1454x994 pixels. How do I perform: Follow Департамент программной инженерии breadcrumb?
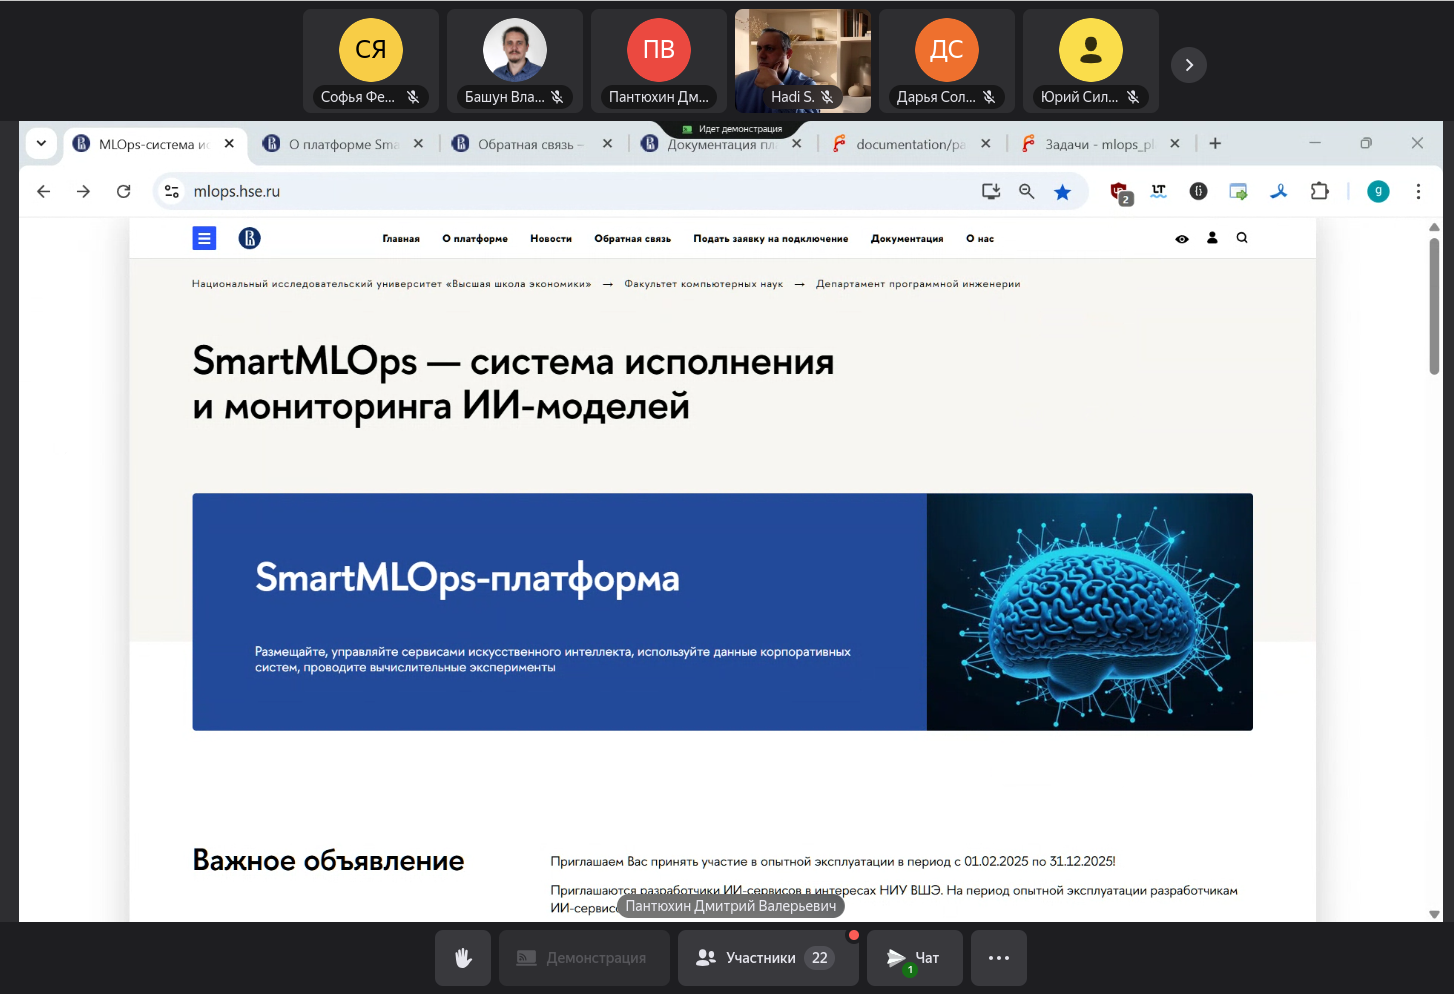[918, 284]
